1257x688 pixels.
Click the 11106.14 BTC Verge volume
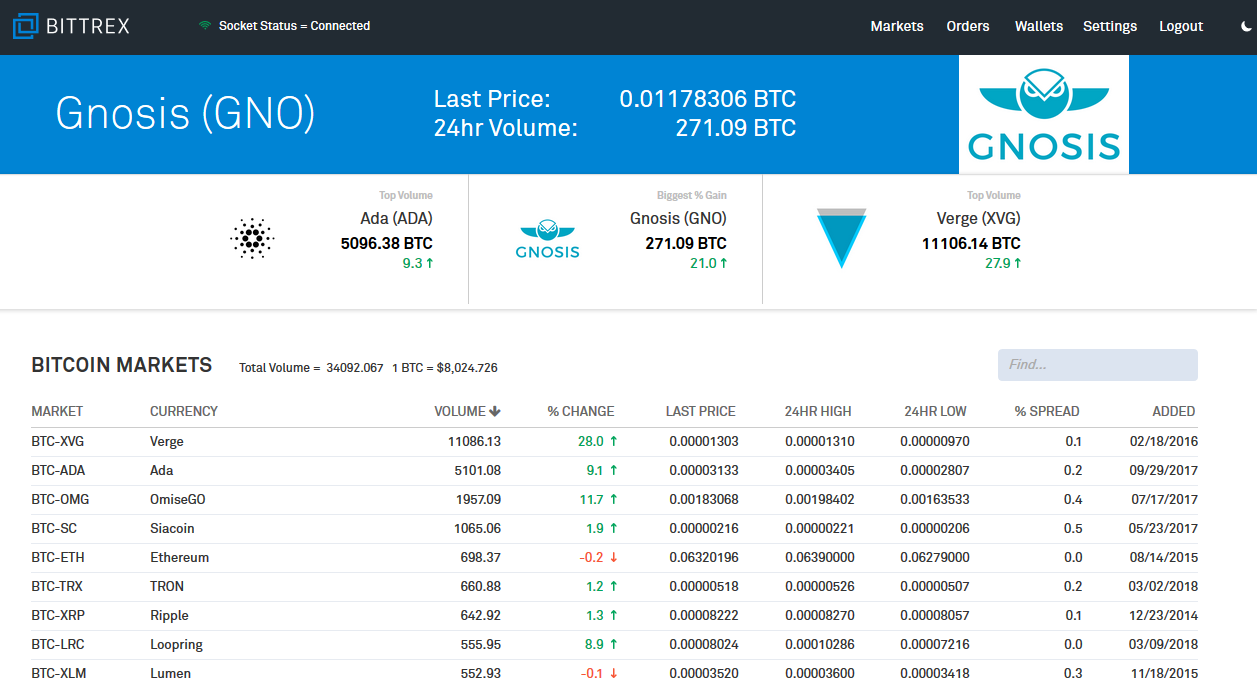click(971, 243)
